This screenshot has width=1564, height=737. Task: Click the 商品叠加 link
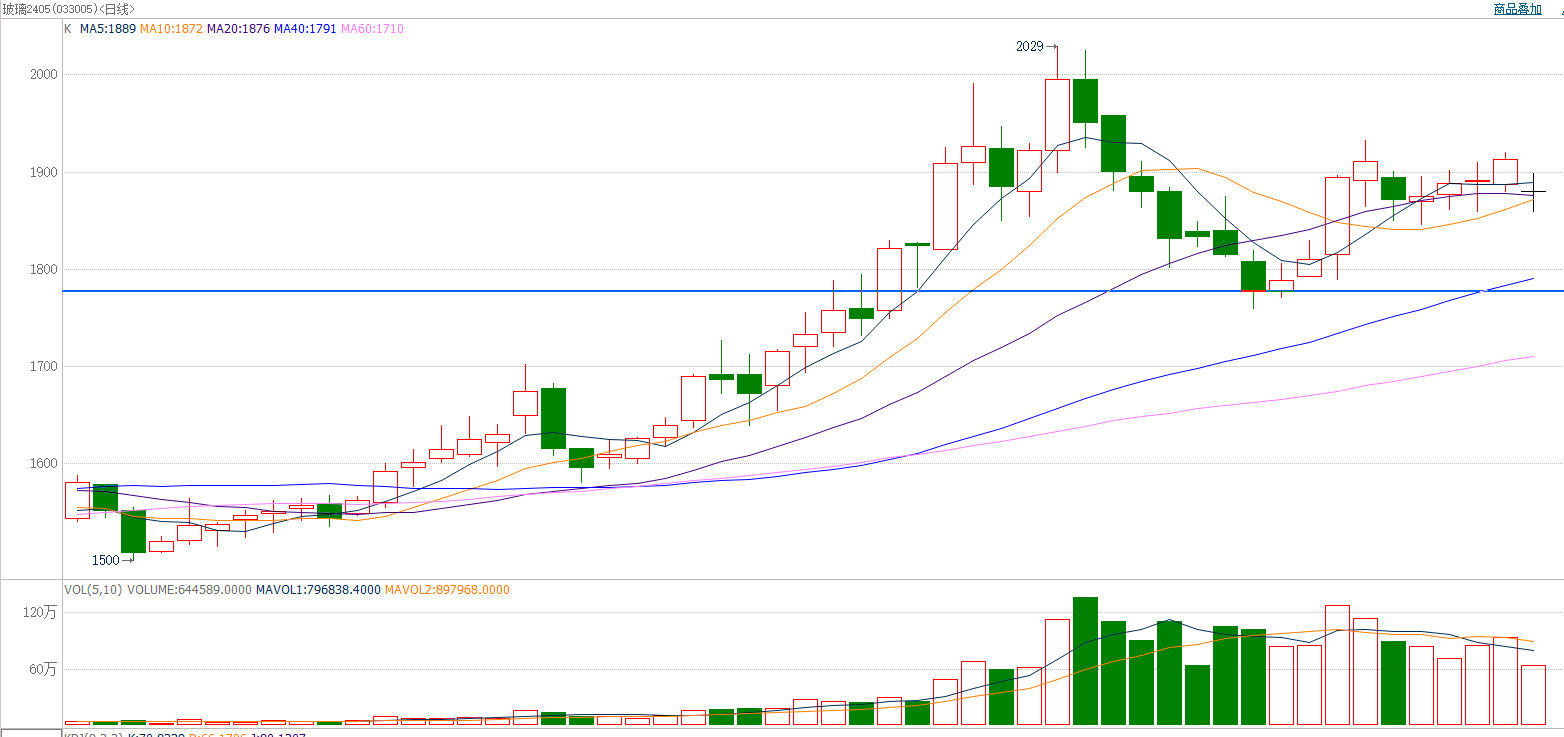click(x=1517, y=9)
